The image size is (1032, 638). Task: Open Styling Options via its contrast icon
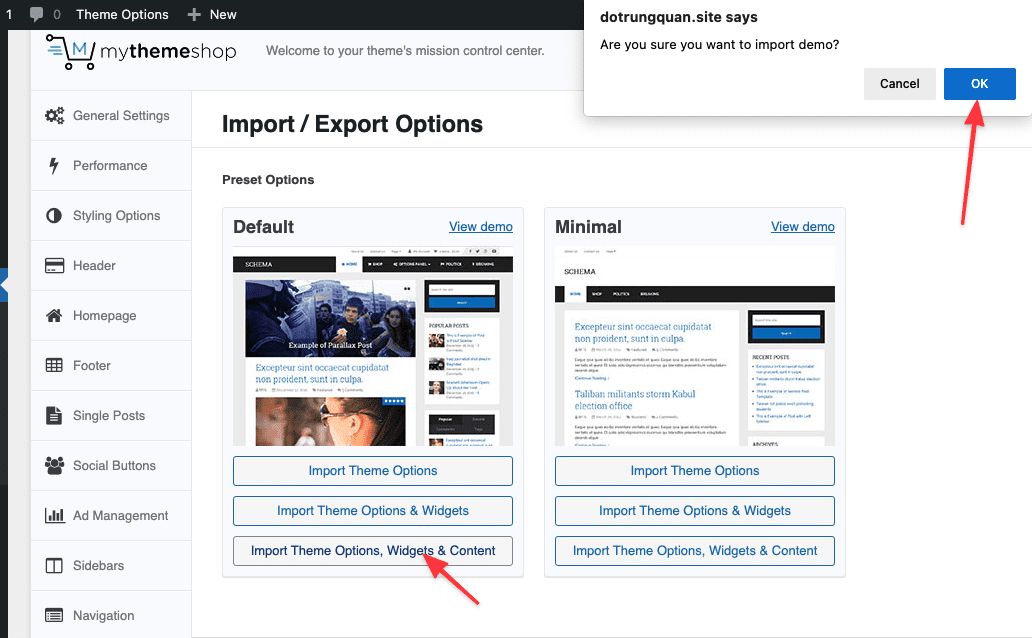pyautogui.click(x=55, y=215)
